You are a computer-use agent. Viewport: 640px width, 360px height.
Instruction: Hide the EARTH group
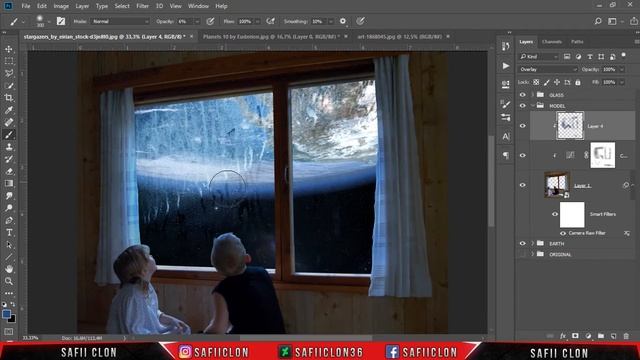[522, 243]
